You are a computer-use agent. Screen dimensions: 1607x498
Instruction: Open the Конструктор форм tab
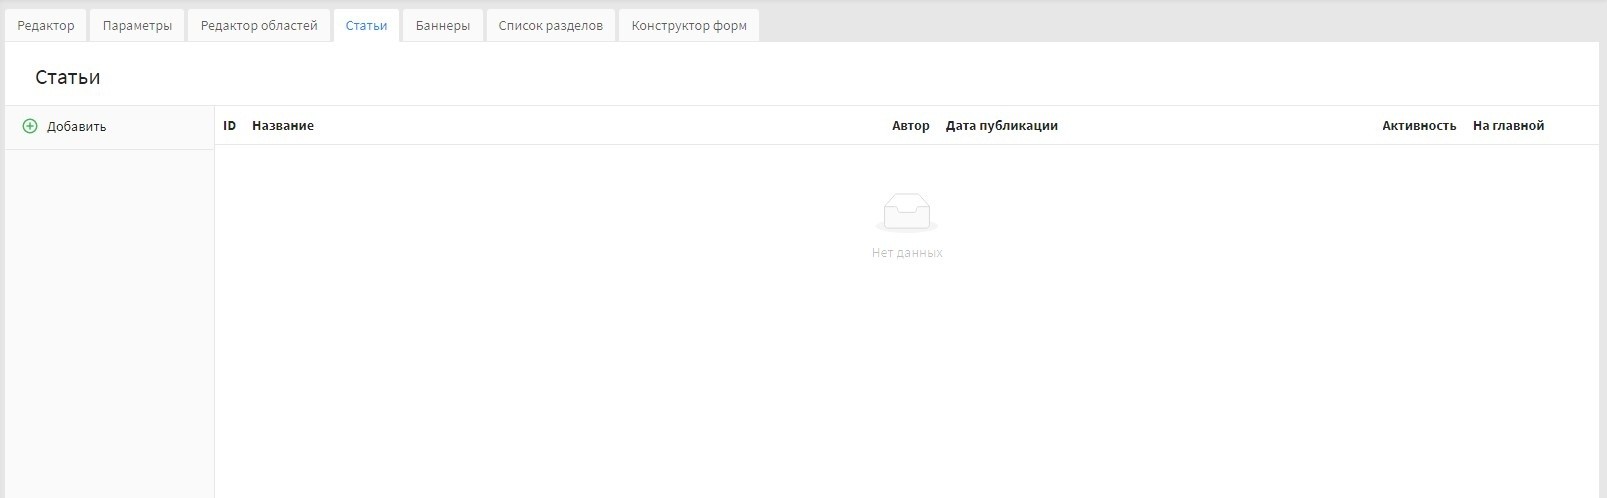(689, 26)
